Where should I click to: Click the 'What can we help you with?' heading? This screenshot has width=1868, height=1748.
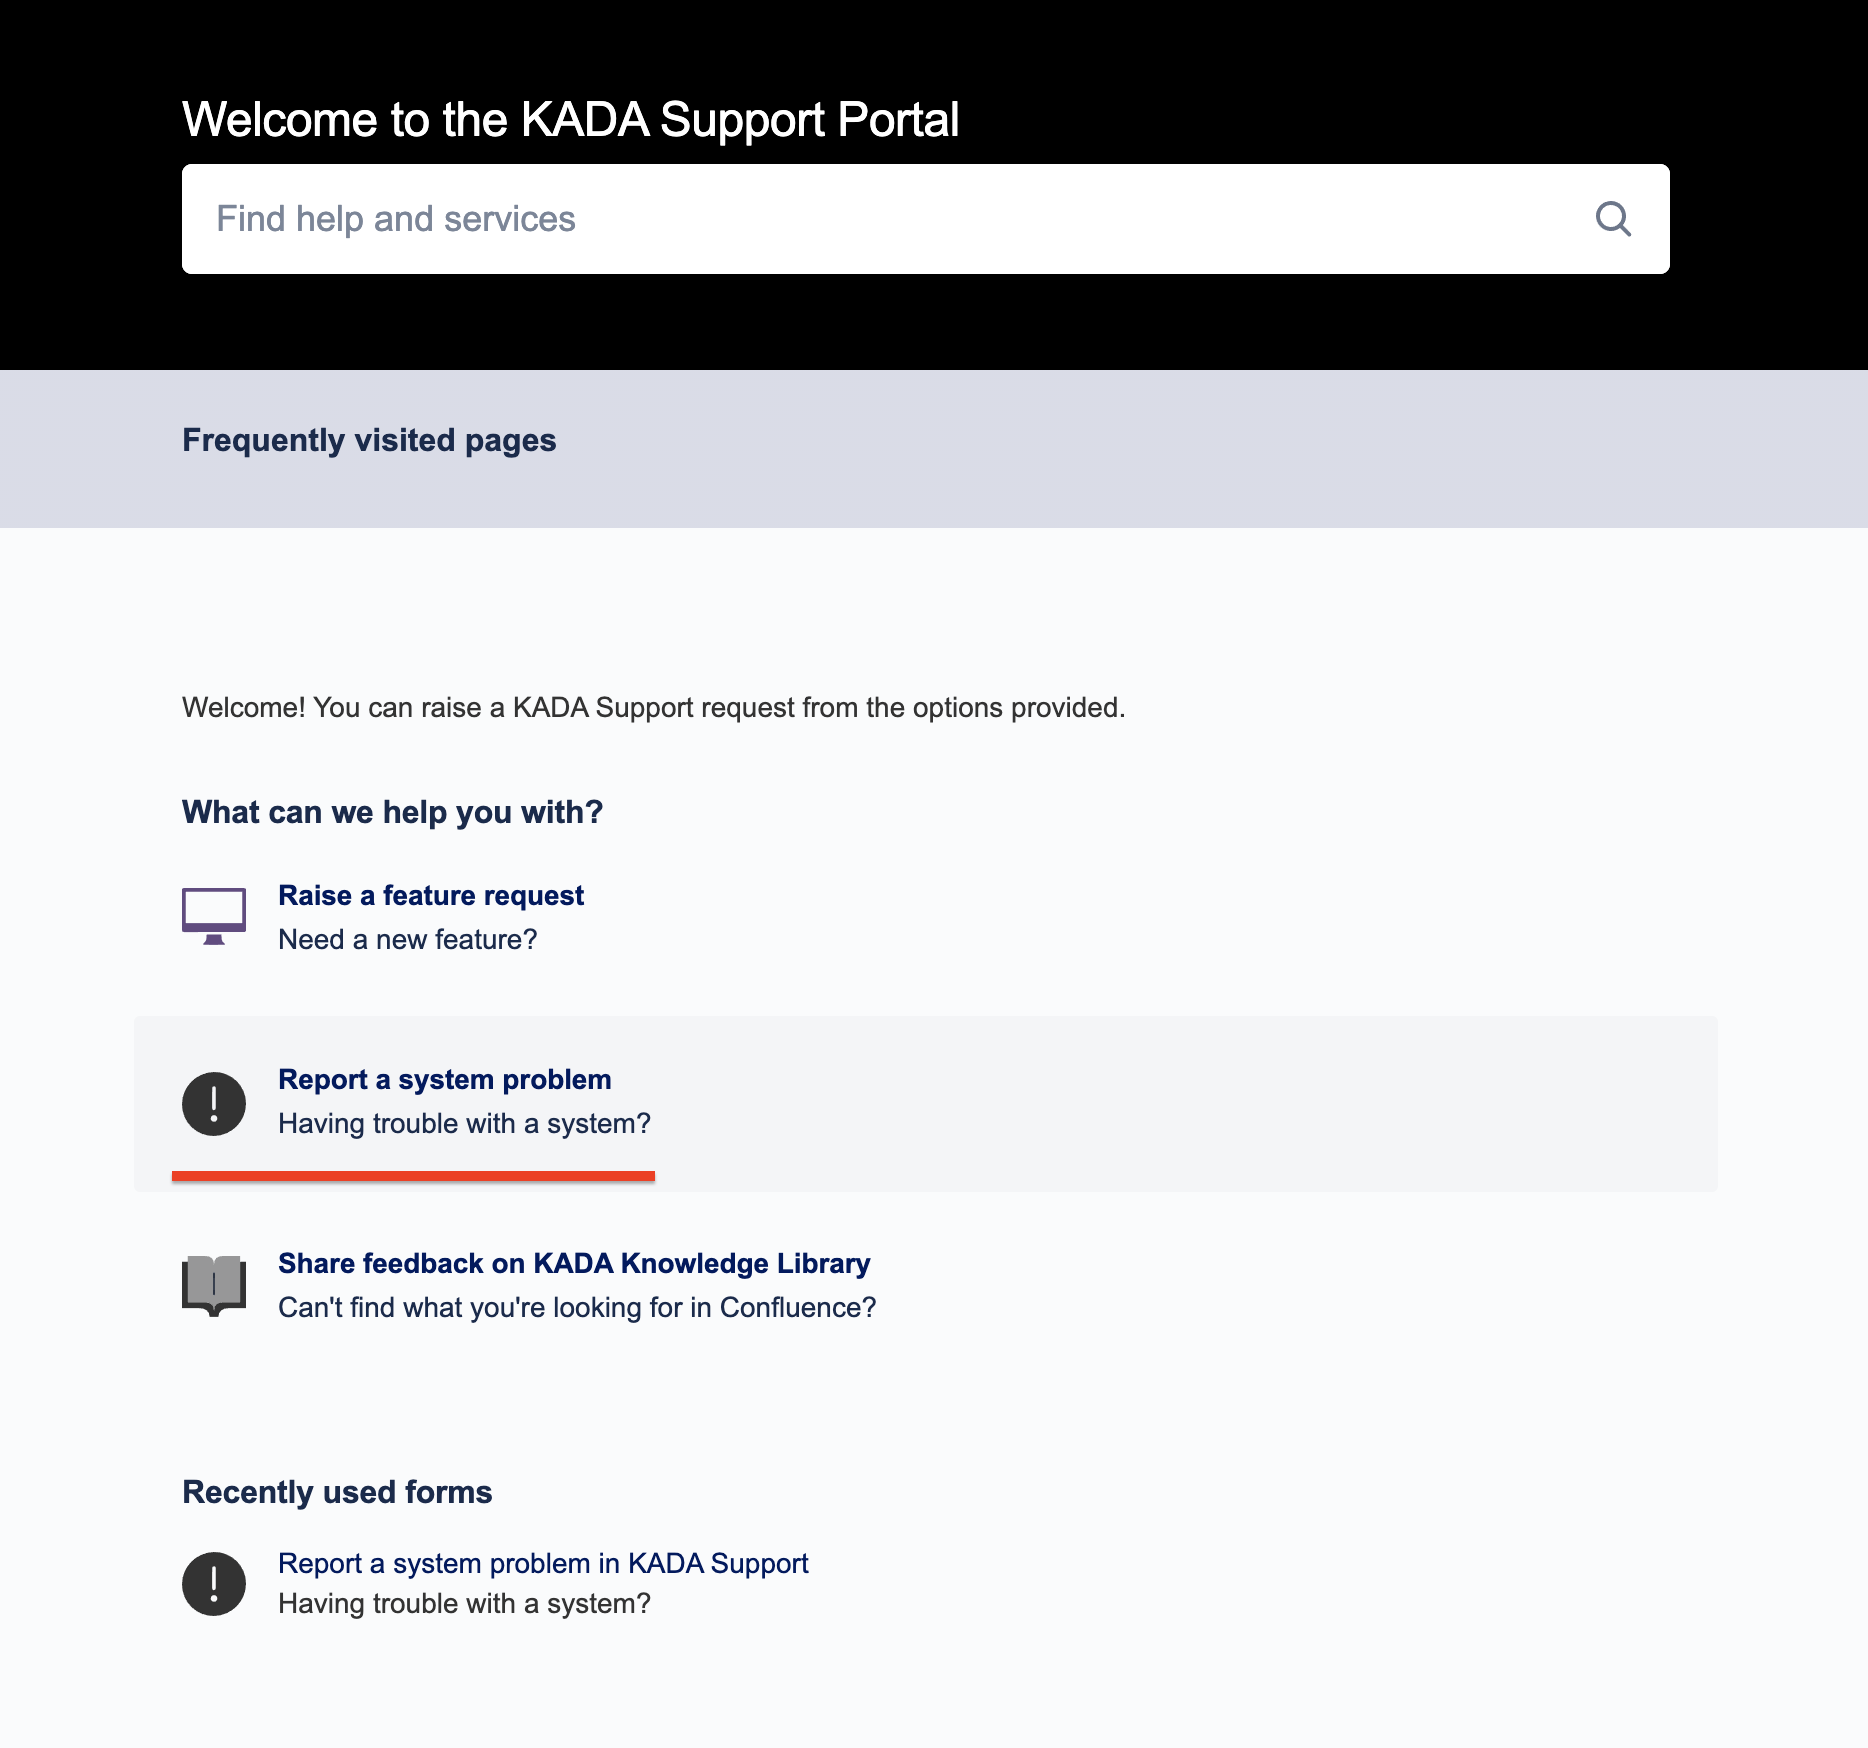(x=392, y=812)
